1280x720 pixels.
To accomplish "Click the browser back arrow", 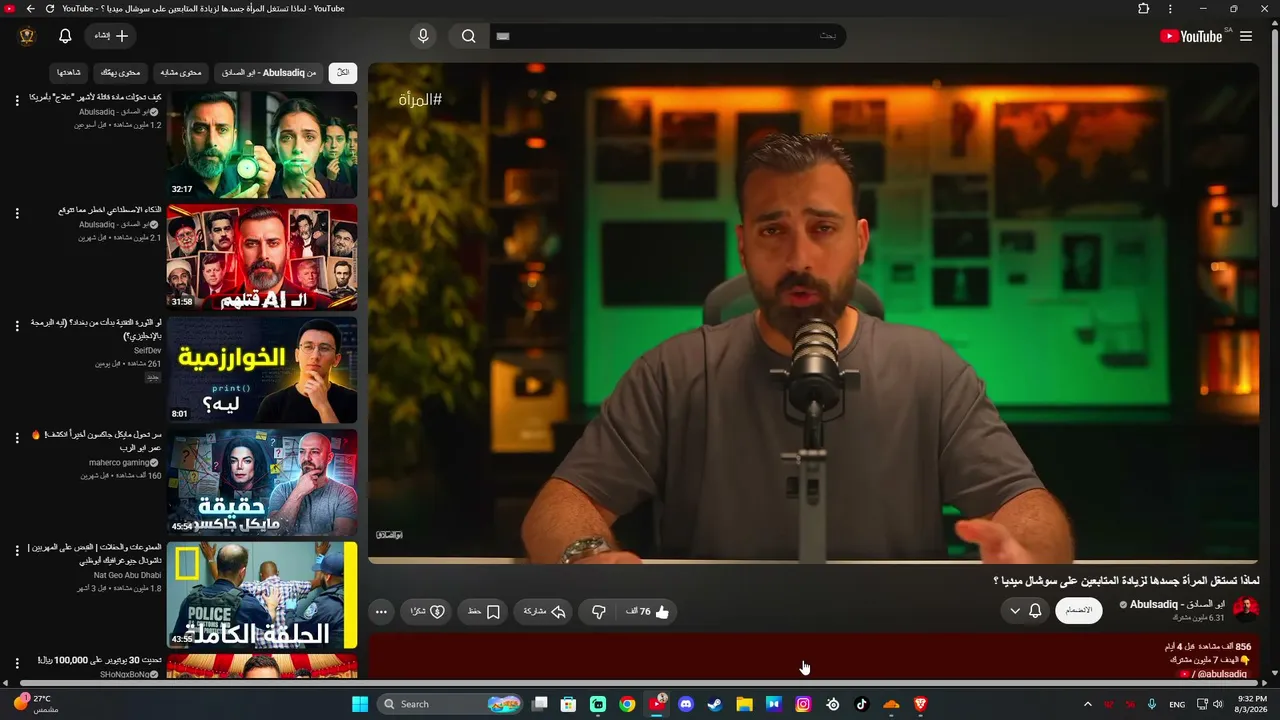I will click(30, 9).
